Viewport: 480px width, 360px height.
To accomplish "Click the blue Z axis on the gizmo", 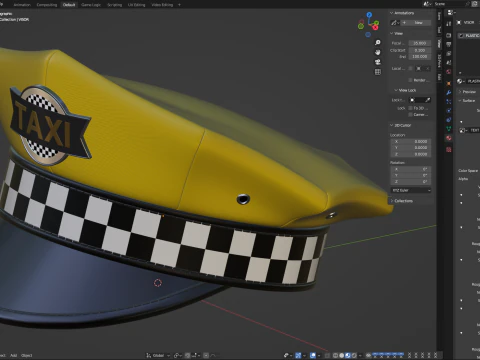I will (369, 15).
